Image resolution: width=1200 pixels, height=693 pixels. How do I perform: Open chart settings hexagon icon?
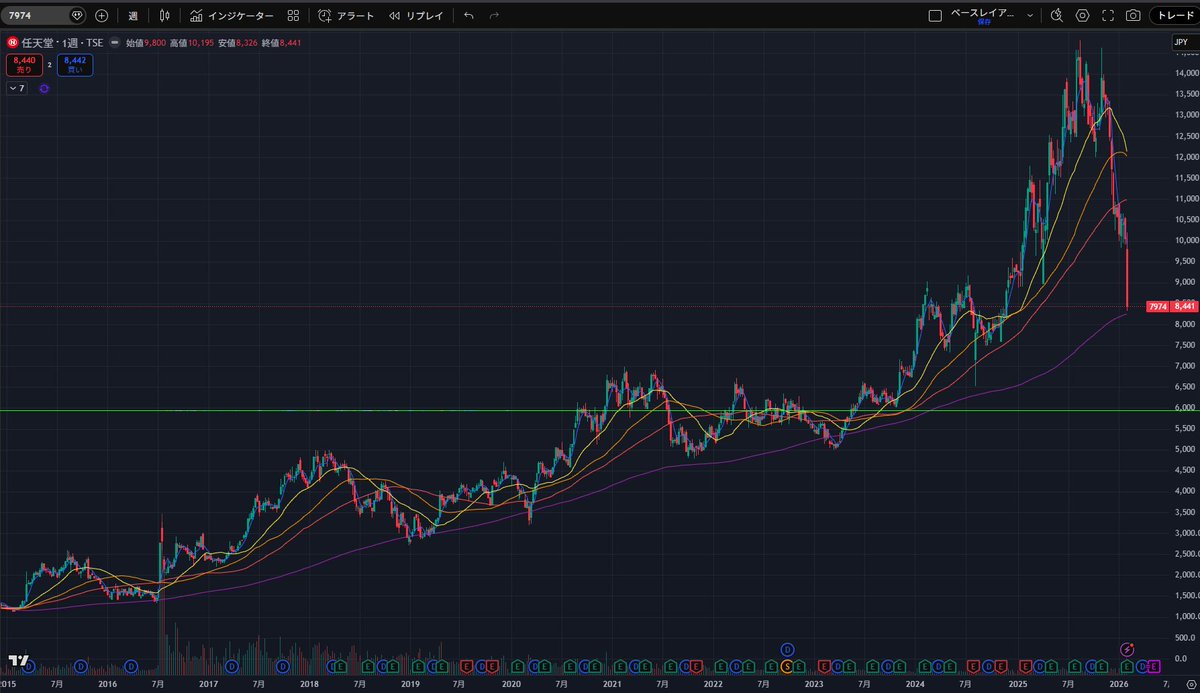(x=1082, y=16)
